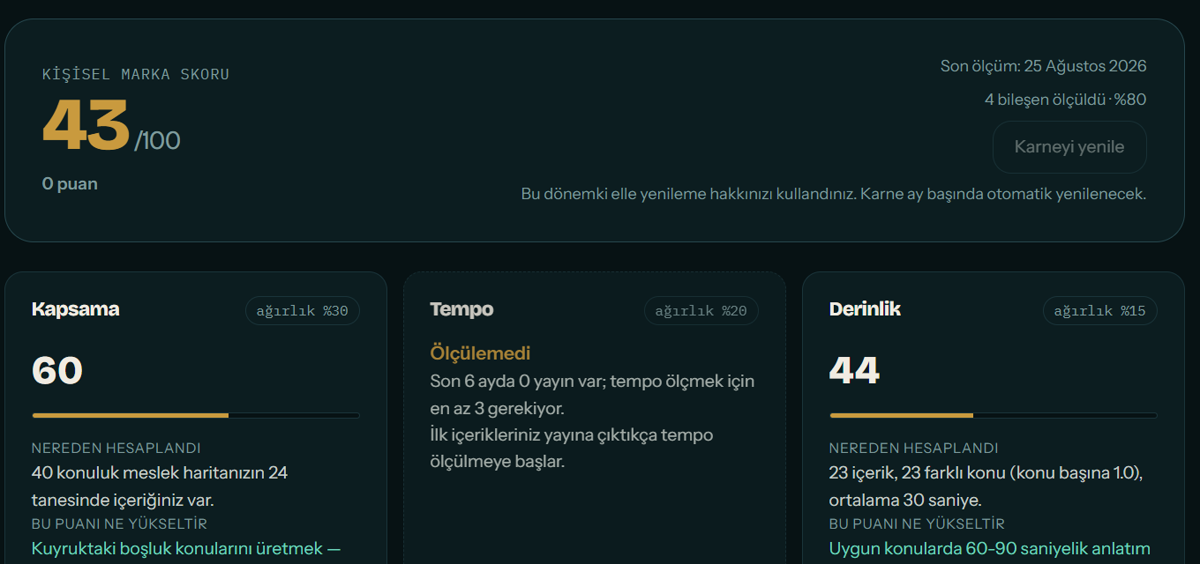Click NEREDEN HESAPLANDI label in Derinlik card

tap(914, 448)
